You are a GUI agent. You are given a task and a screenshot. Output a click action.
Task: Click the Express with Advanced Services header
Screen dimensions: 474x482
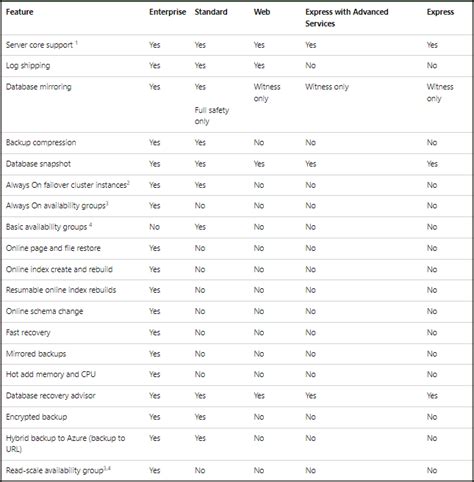click(347, 18)
